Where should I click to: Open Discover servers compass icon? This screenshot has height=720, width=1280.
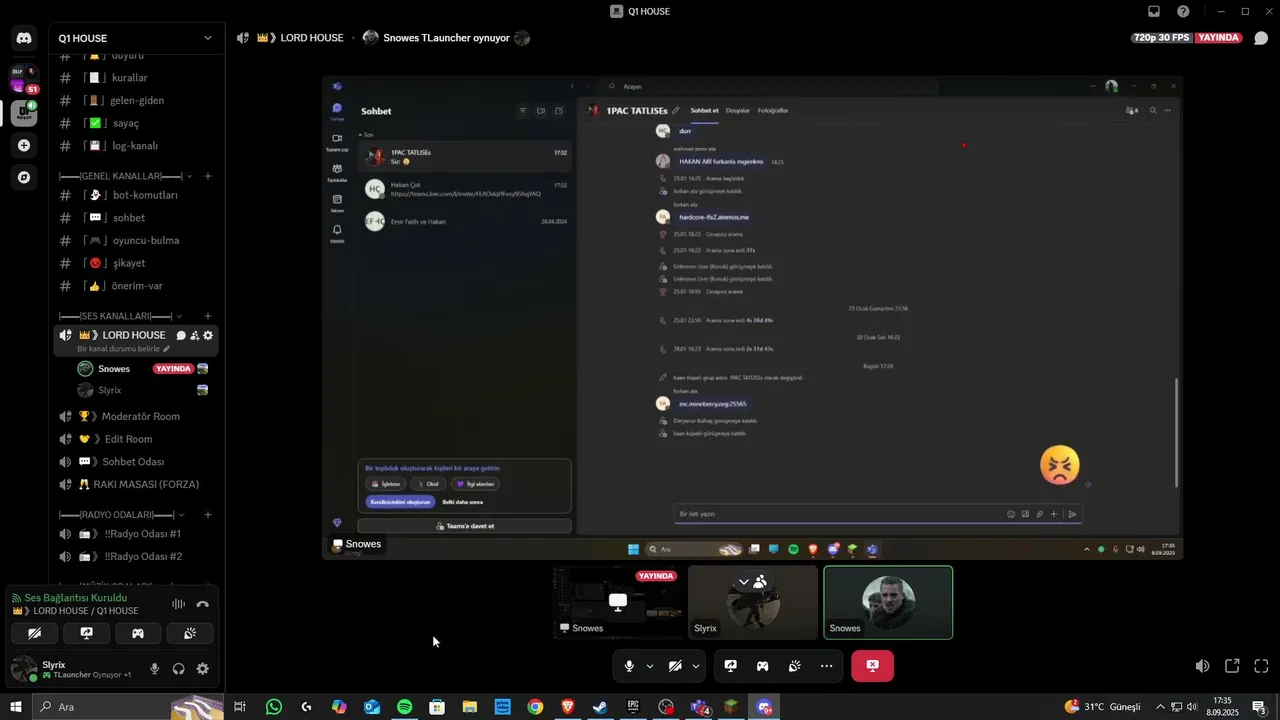[24, 177]
